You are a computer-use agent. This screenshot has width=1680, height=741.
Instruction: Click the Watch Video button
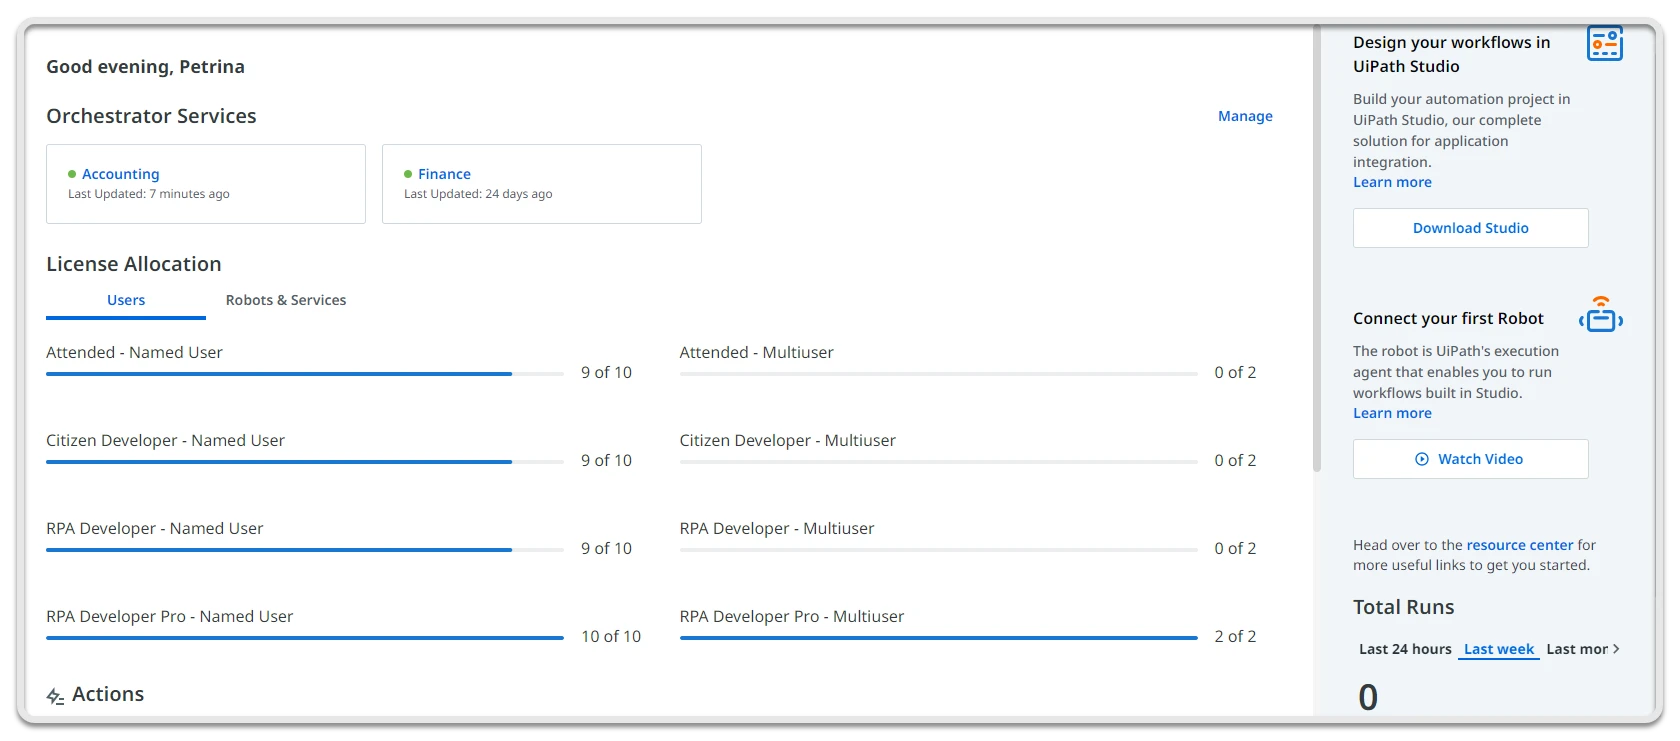click(1470, 459)
